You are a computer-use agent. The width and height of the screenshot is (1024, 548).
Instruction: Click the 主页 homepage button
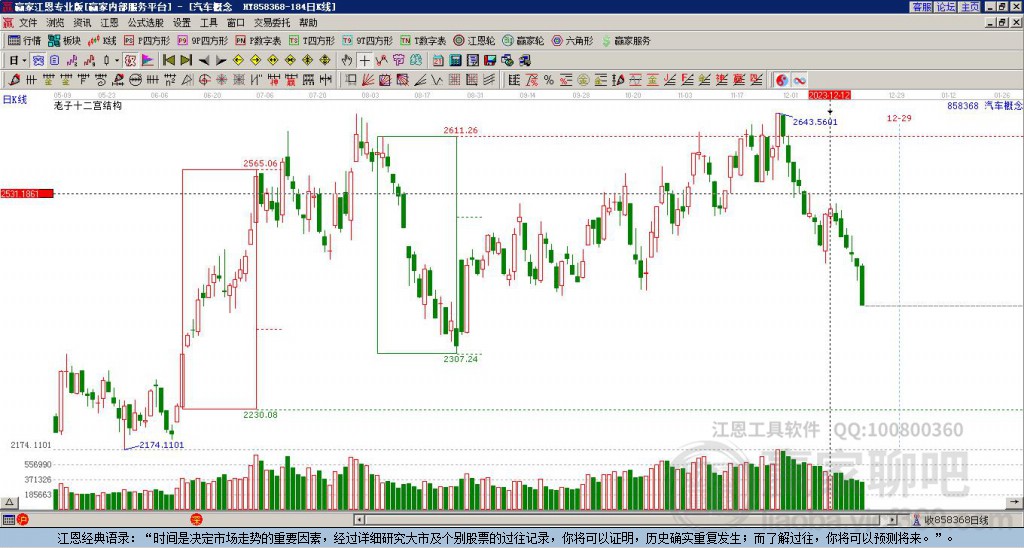coord(970,7)
